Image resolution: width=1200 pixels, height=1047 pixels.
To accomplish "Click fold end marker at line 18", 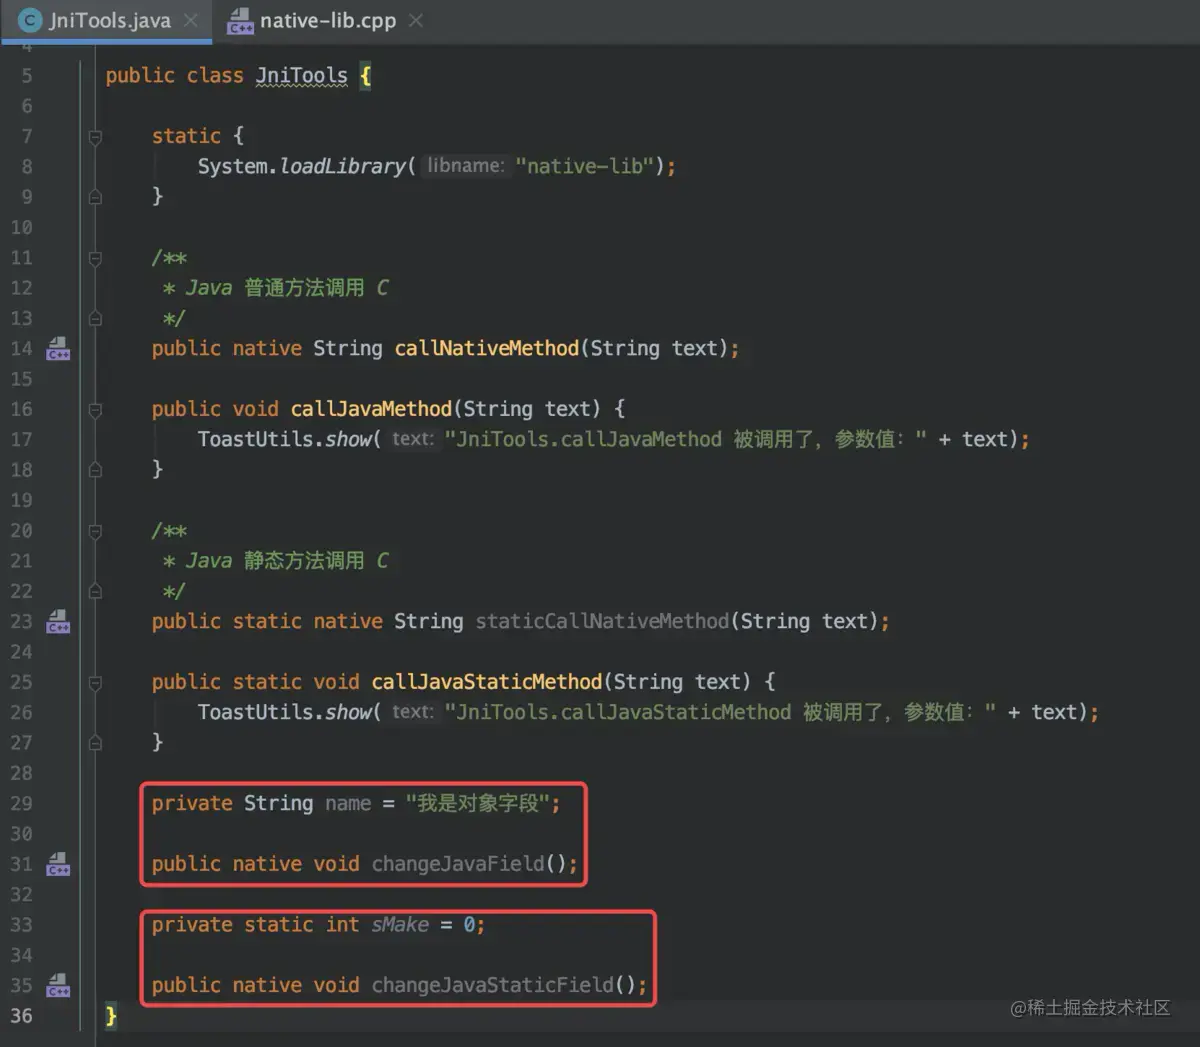I will (95, 470).
